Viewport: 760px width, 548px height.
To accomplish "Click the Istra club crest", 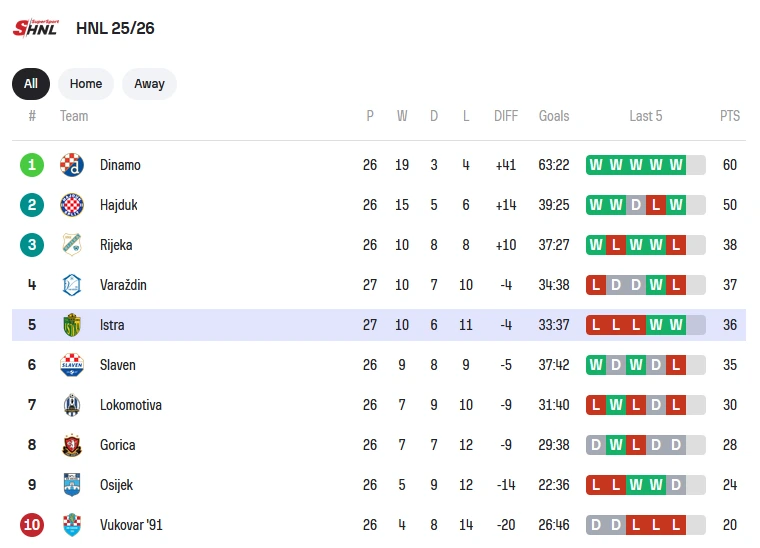I will 72,325.
